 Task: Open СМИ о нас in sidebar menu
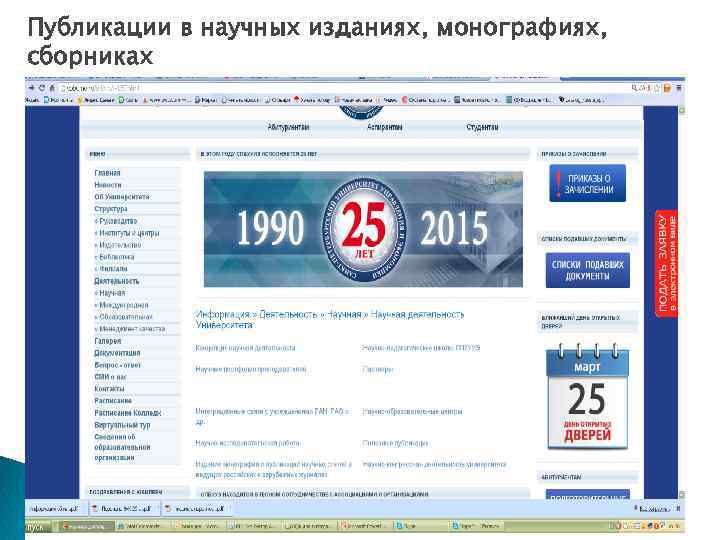point(110,377)
